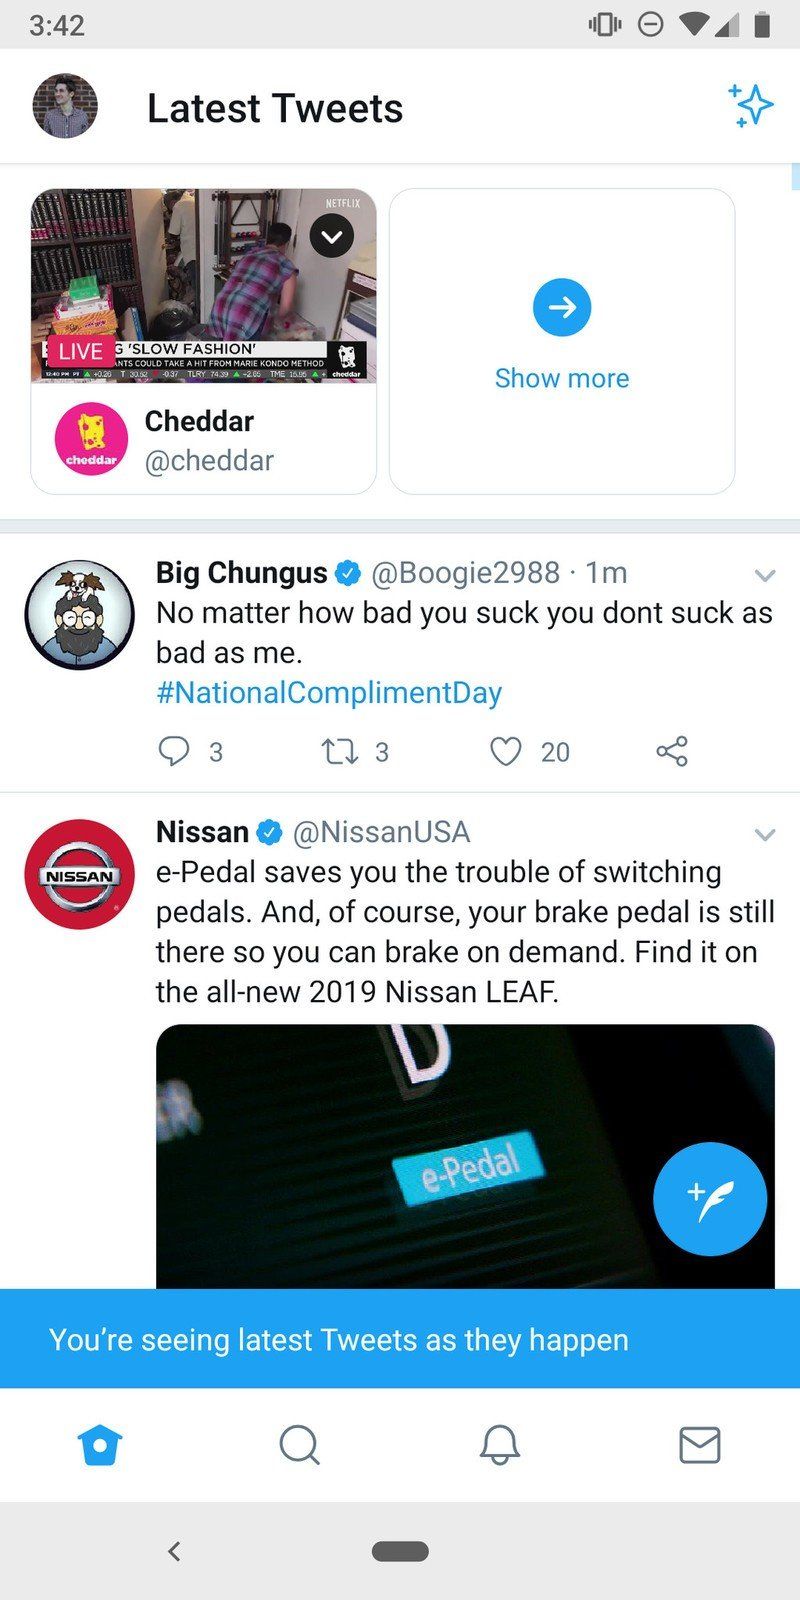Viewport: 800px width, 1600px height.
Task: Open Search with the magnifier icon
Action: tap(300, 1444)
